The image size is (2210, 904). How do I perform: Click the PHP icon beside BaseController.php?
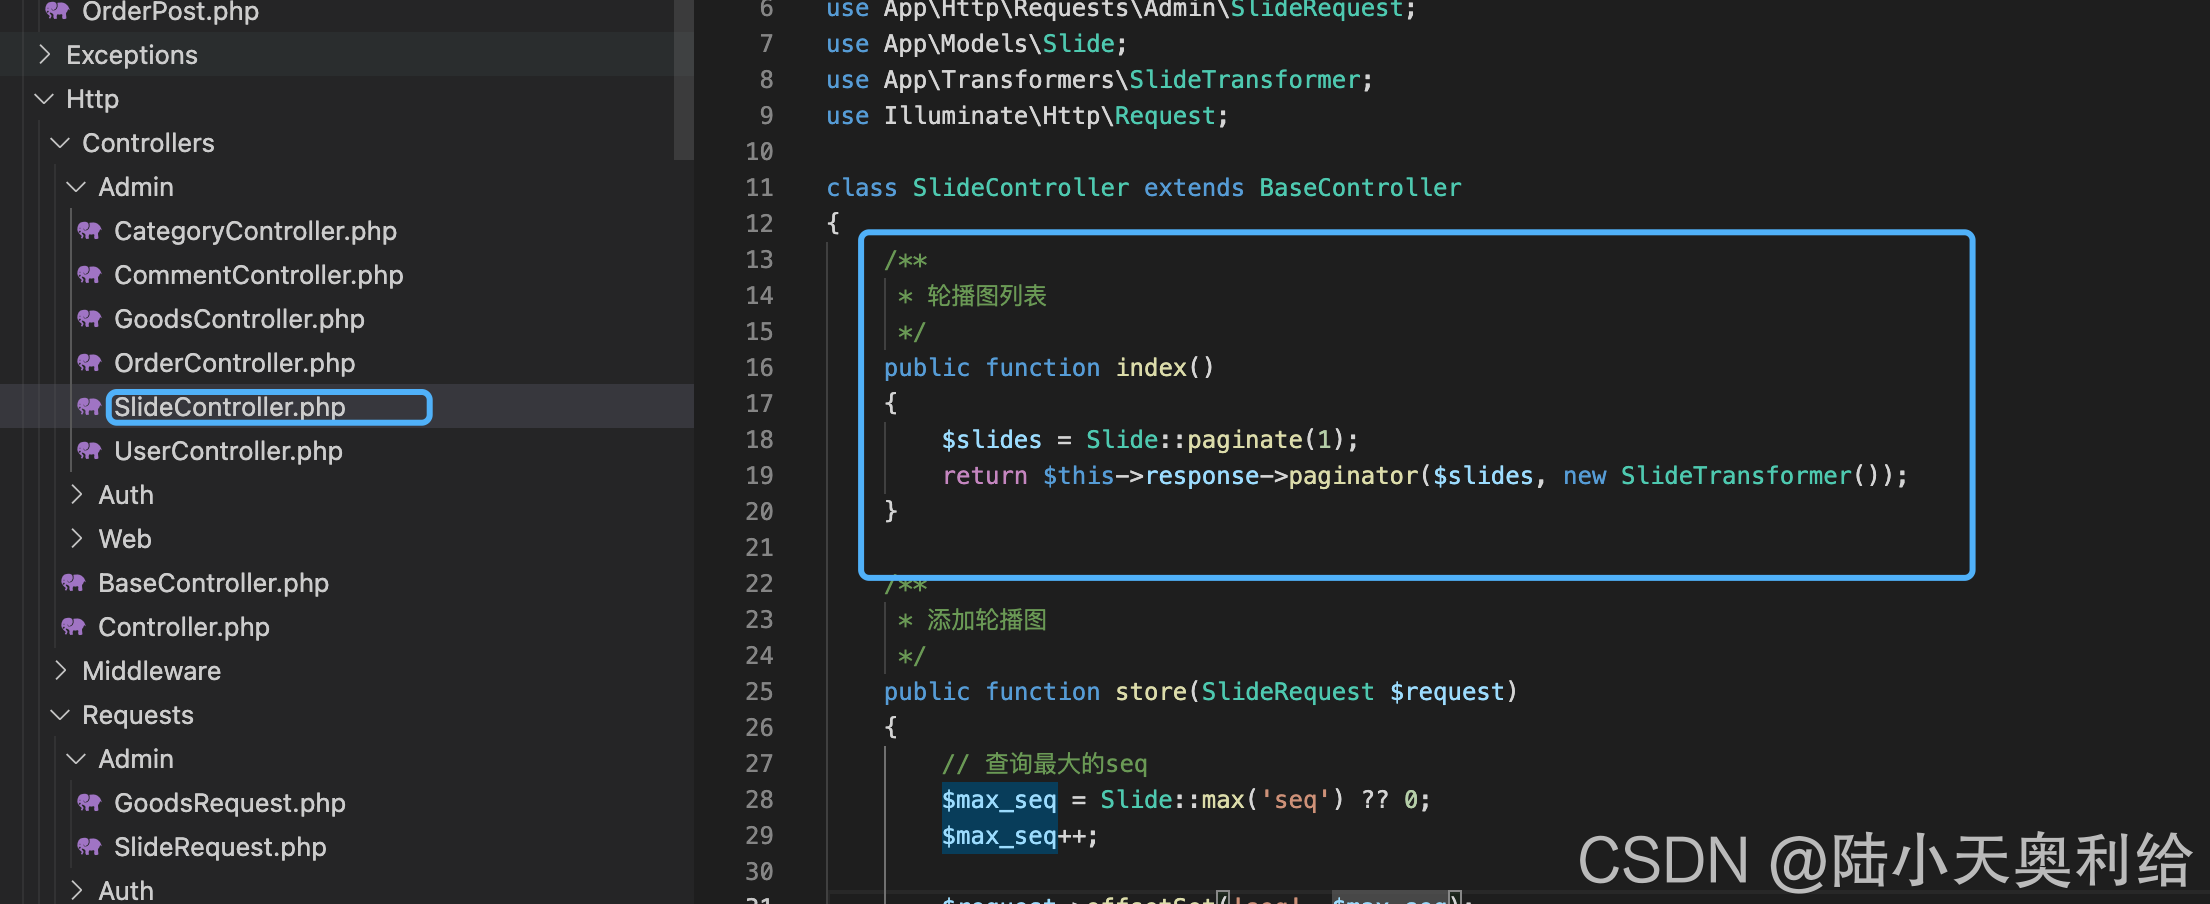[73, 583]
